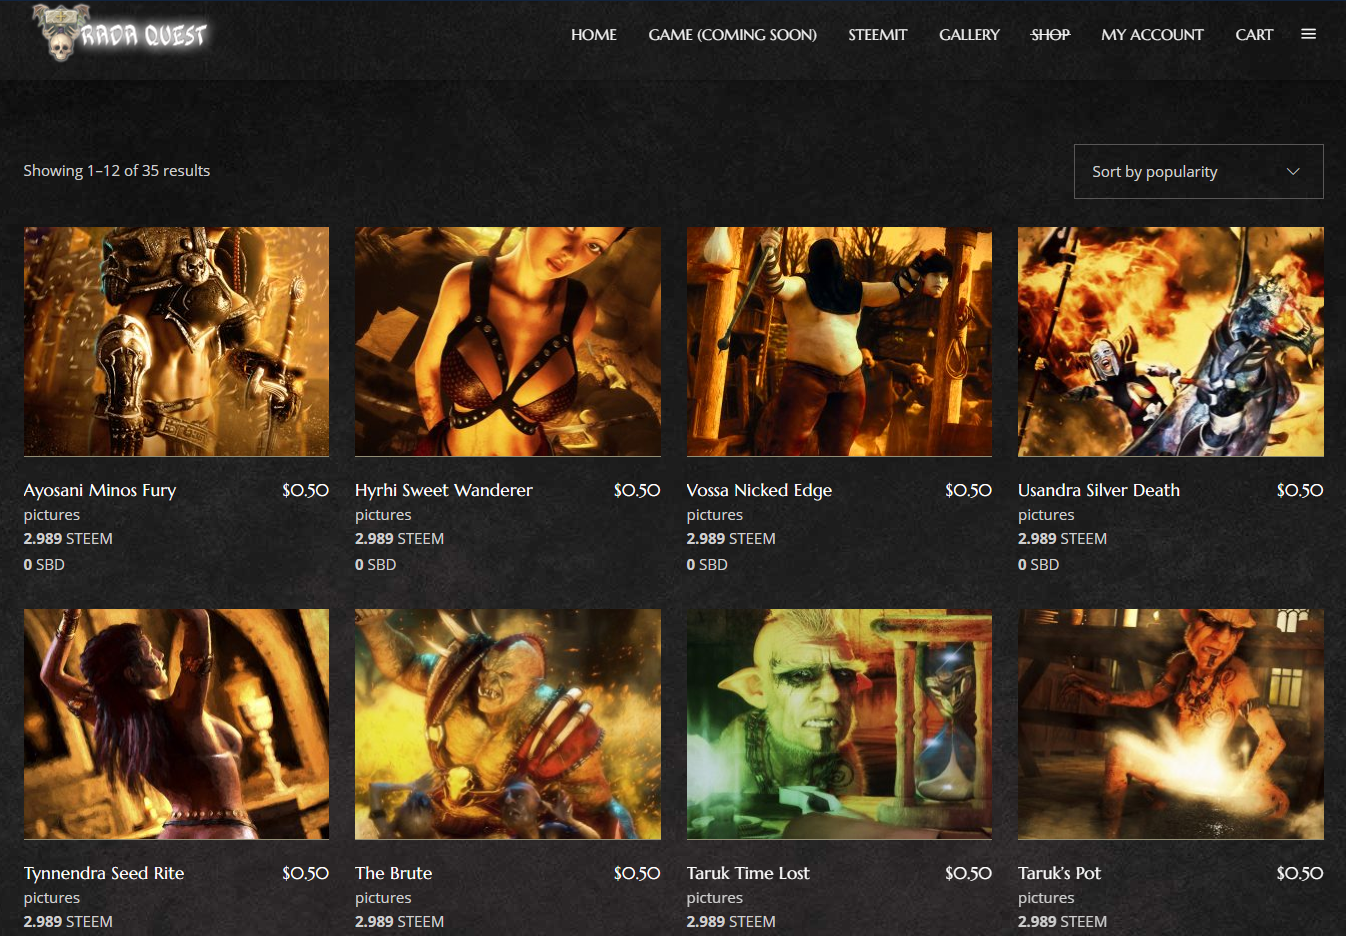Screen dimensions: 1346x936
Task: Open pictures category under Ayosani Minos Fury
Action: click(52, 515)
